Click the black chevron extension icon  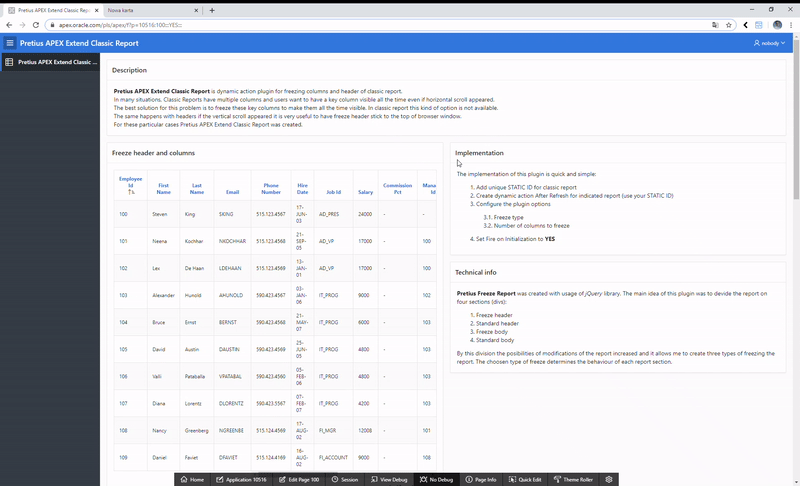(745, 25)
